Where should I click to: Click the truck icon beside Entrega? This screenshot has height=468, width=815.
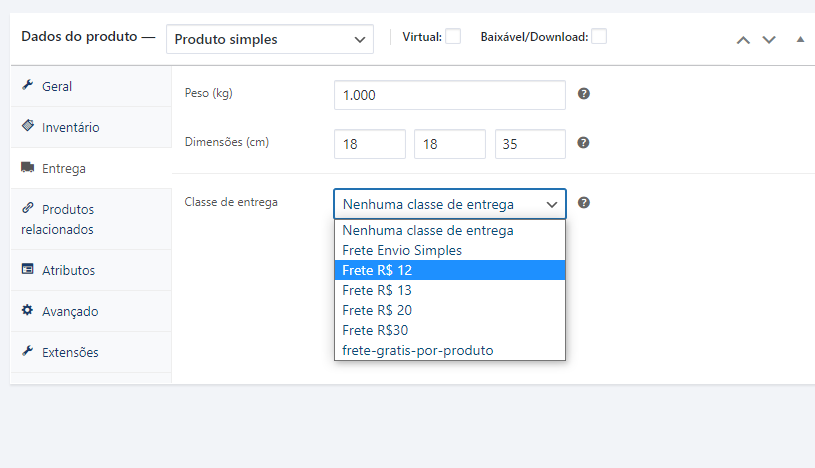tap(28, 167)
